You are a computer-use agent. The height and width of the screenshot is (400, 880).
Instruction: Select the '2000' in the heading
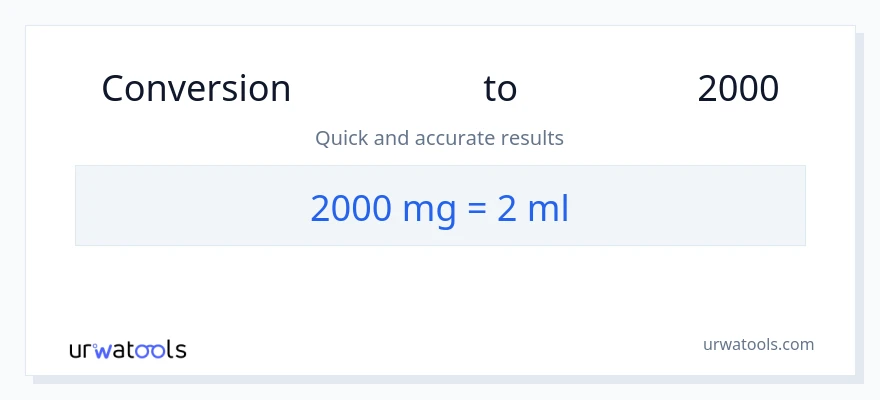coord(738,89)
